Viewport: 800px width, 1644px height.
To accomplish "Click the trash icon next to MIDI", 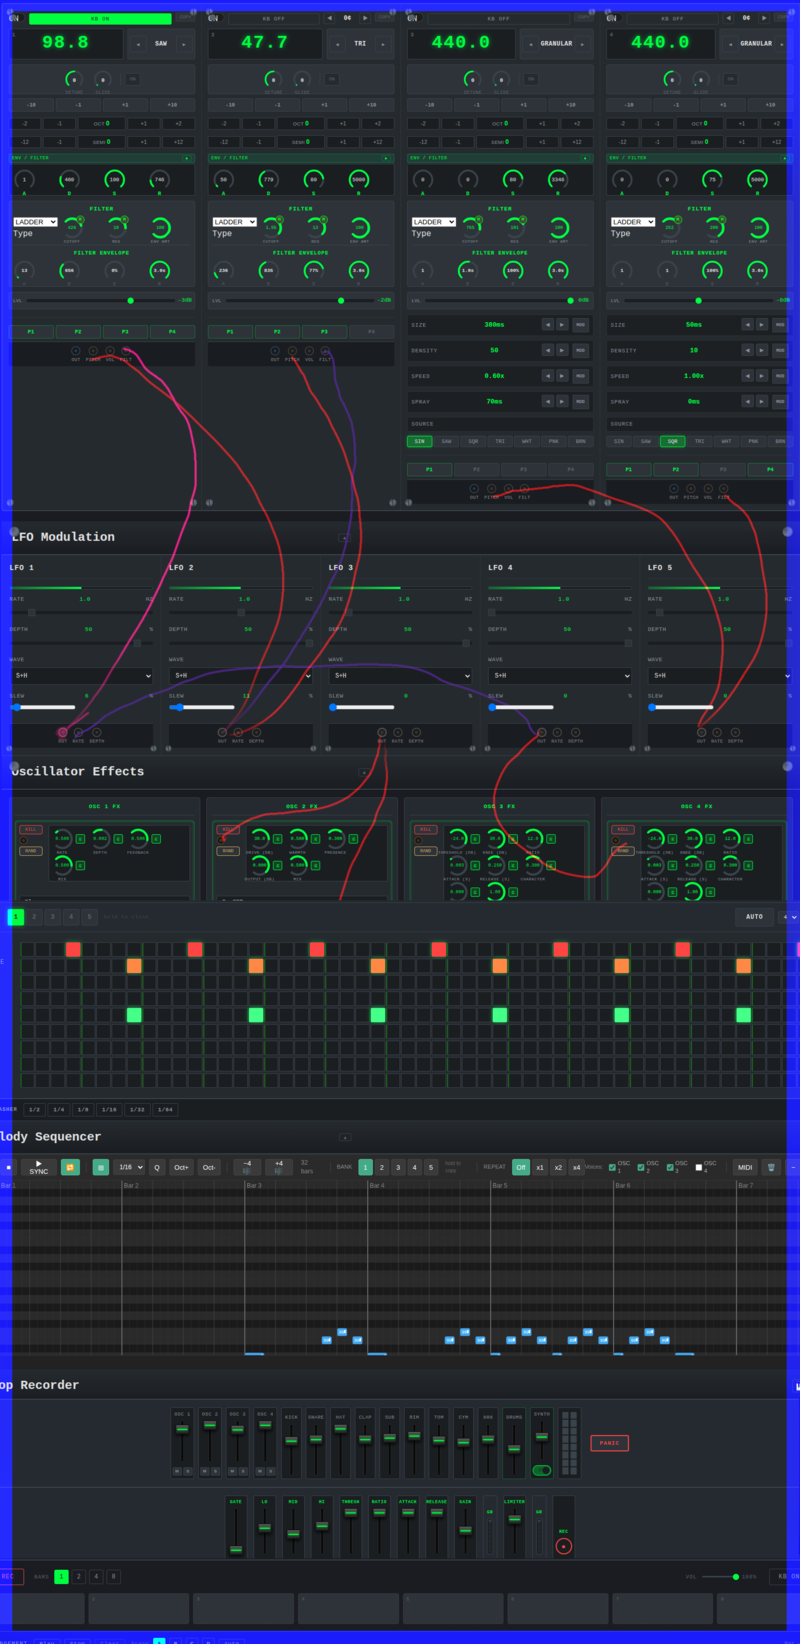I will tap(771, 1167).
